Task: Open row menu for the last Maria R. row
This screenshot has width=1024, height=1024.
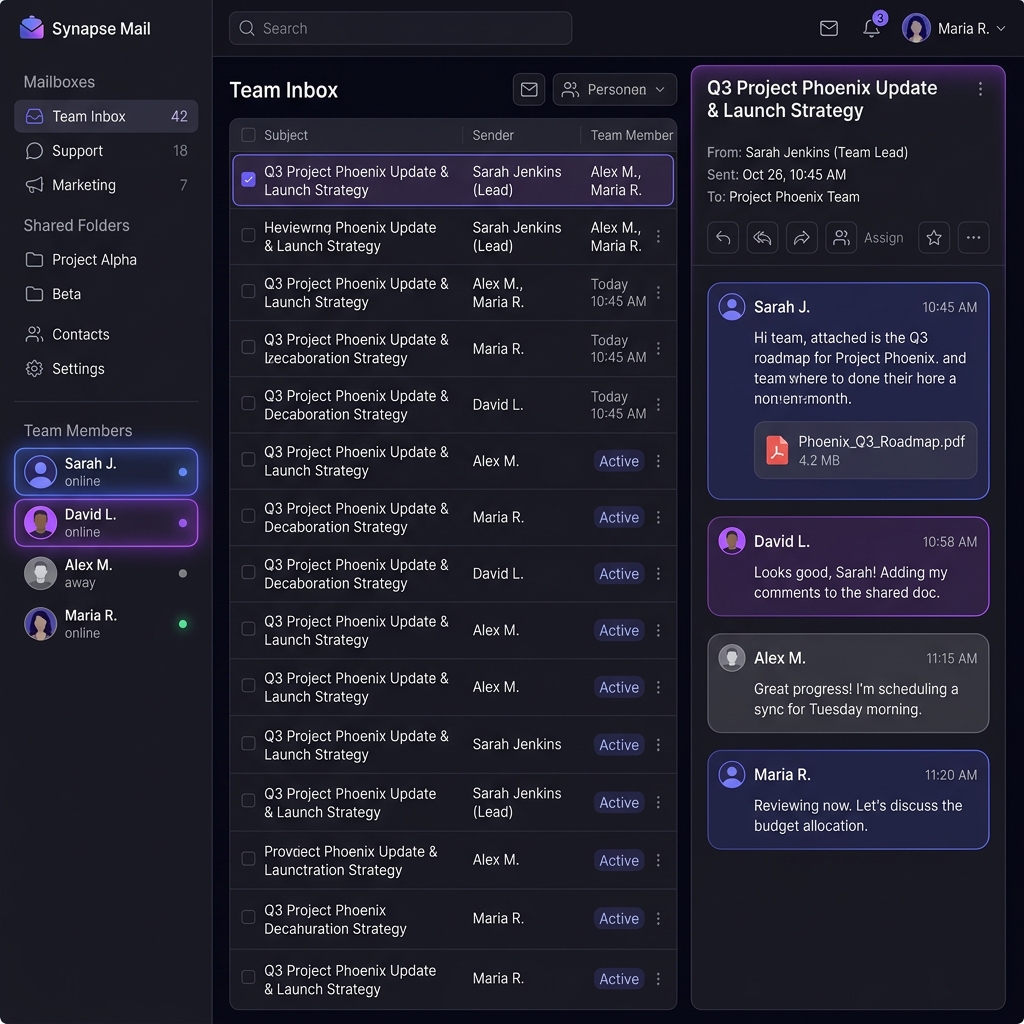Action: pos(658,978)
